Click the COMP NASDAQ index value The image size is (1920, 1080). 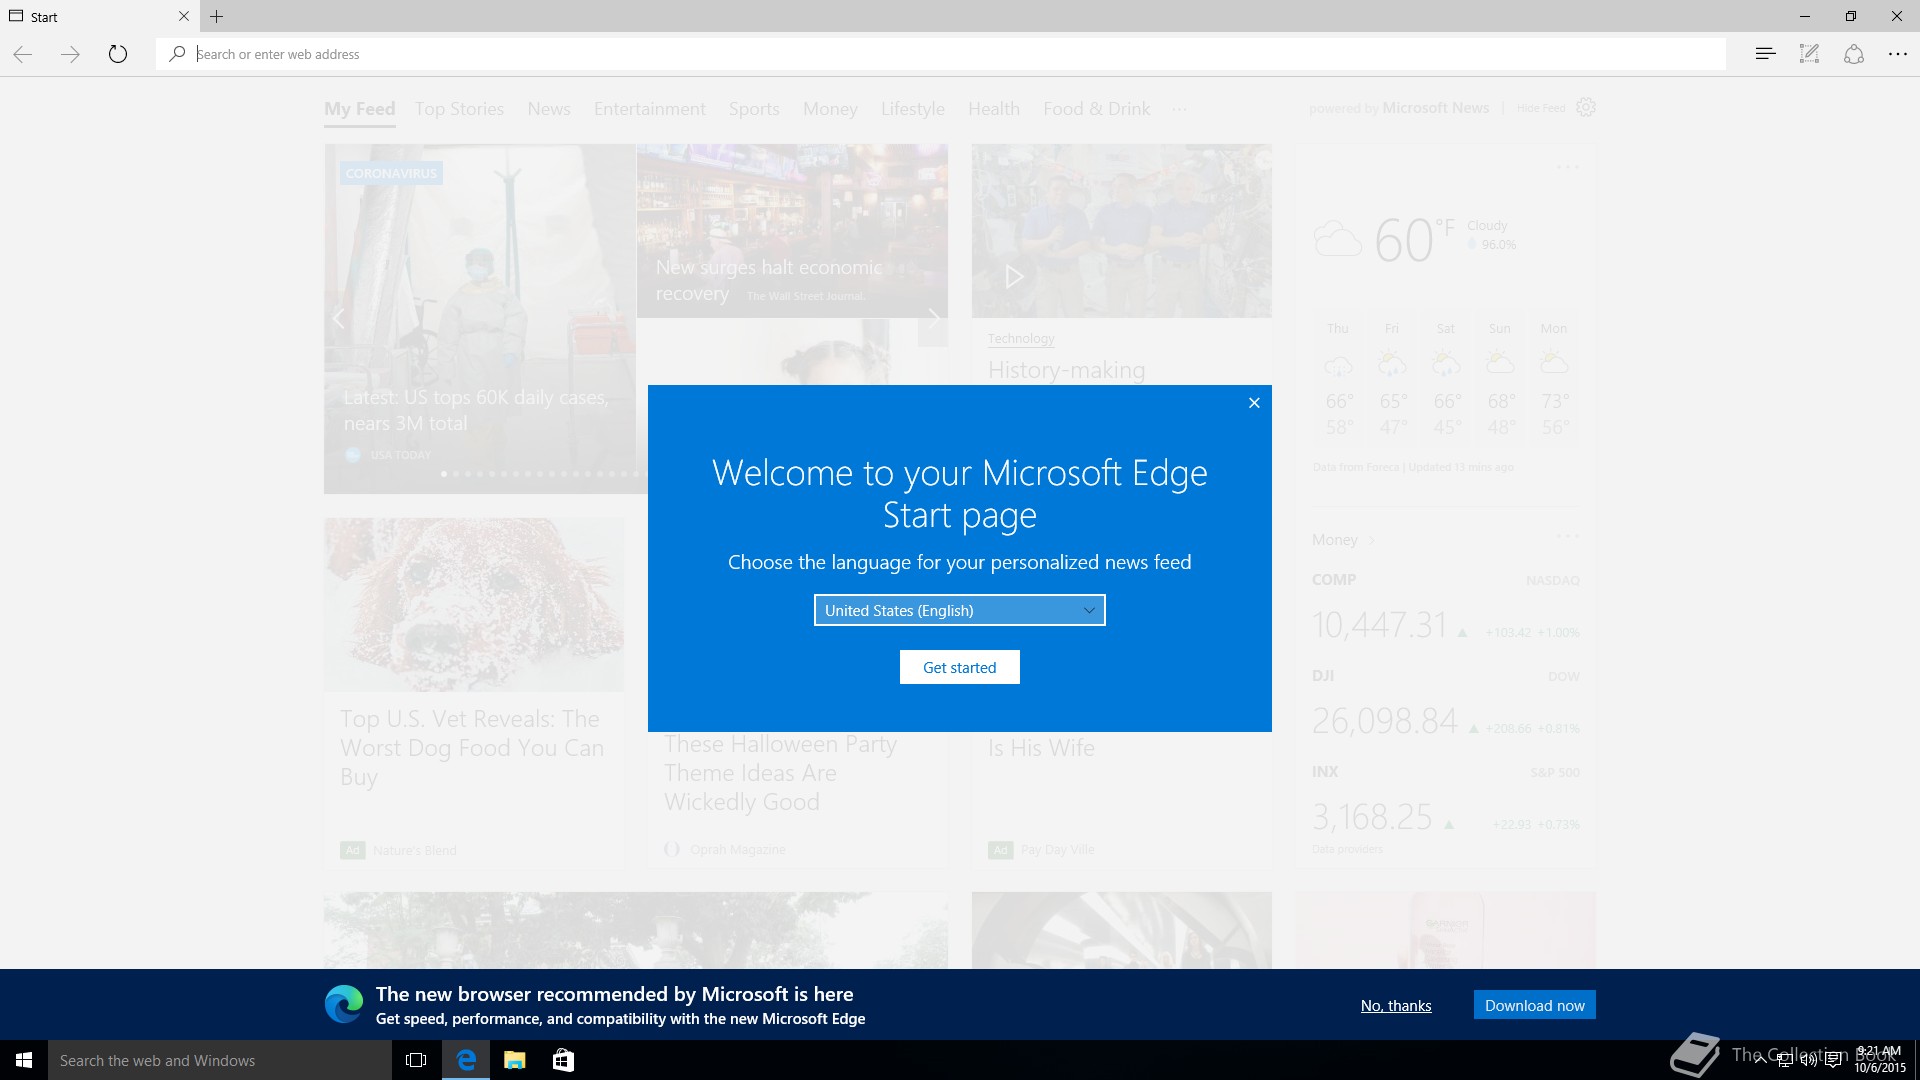click(x=1380, y=625)
